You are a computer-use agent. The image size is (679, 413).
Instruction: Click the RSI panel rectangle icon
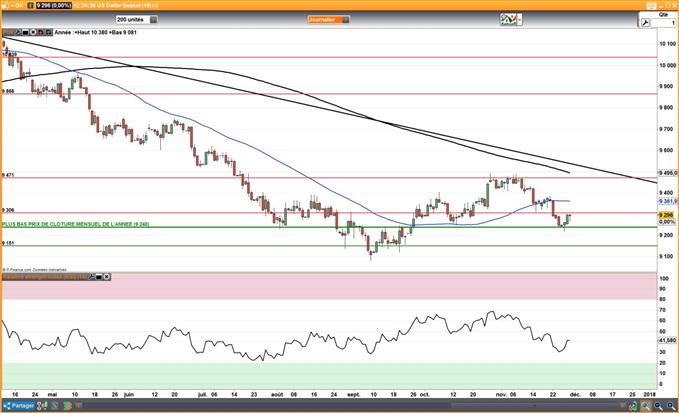(x=99, y=276)
